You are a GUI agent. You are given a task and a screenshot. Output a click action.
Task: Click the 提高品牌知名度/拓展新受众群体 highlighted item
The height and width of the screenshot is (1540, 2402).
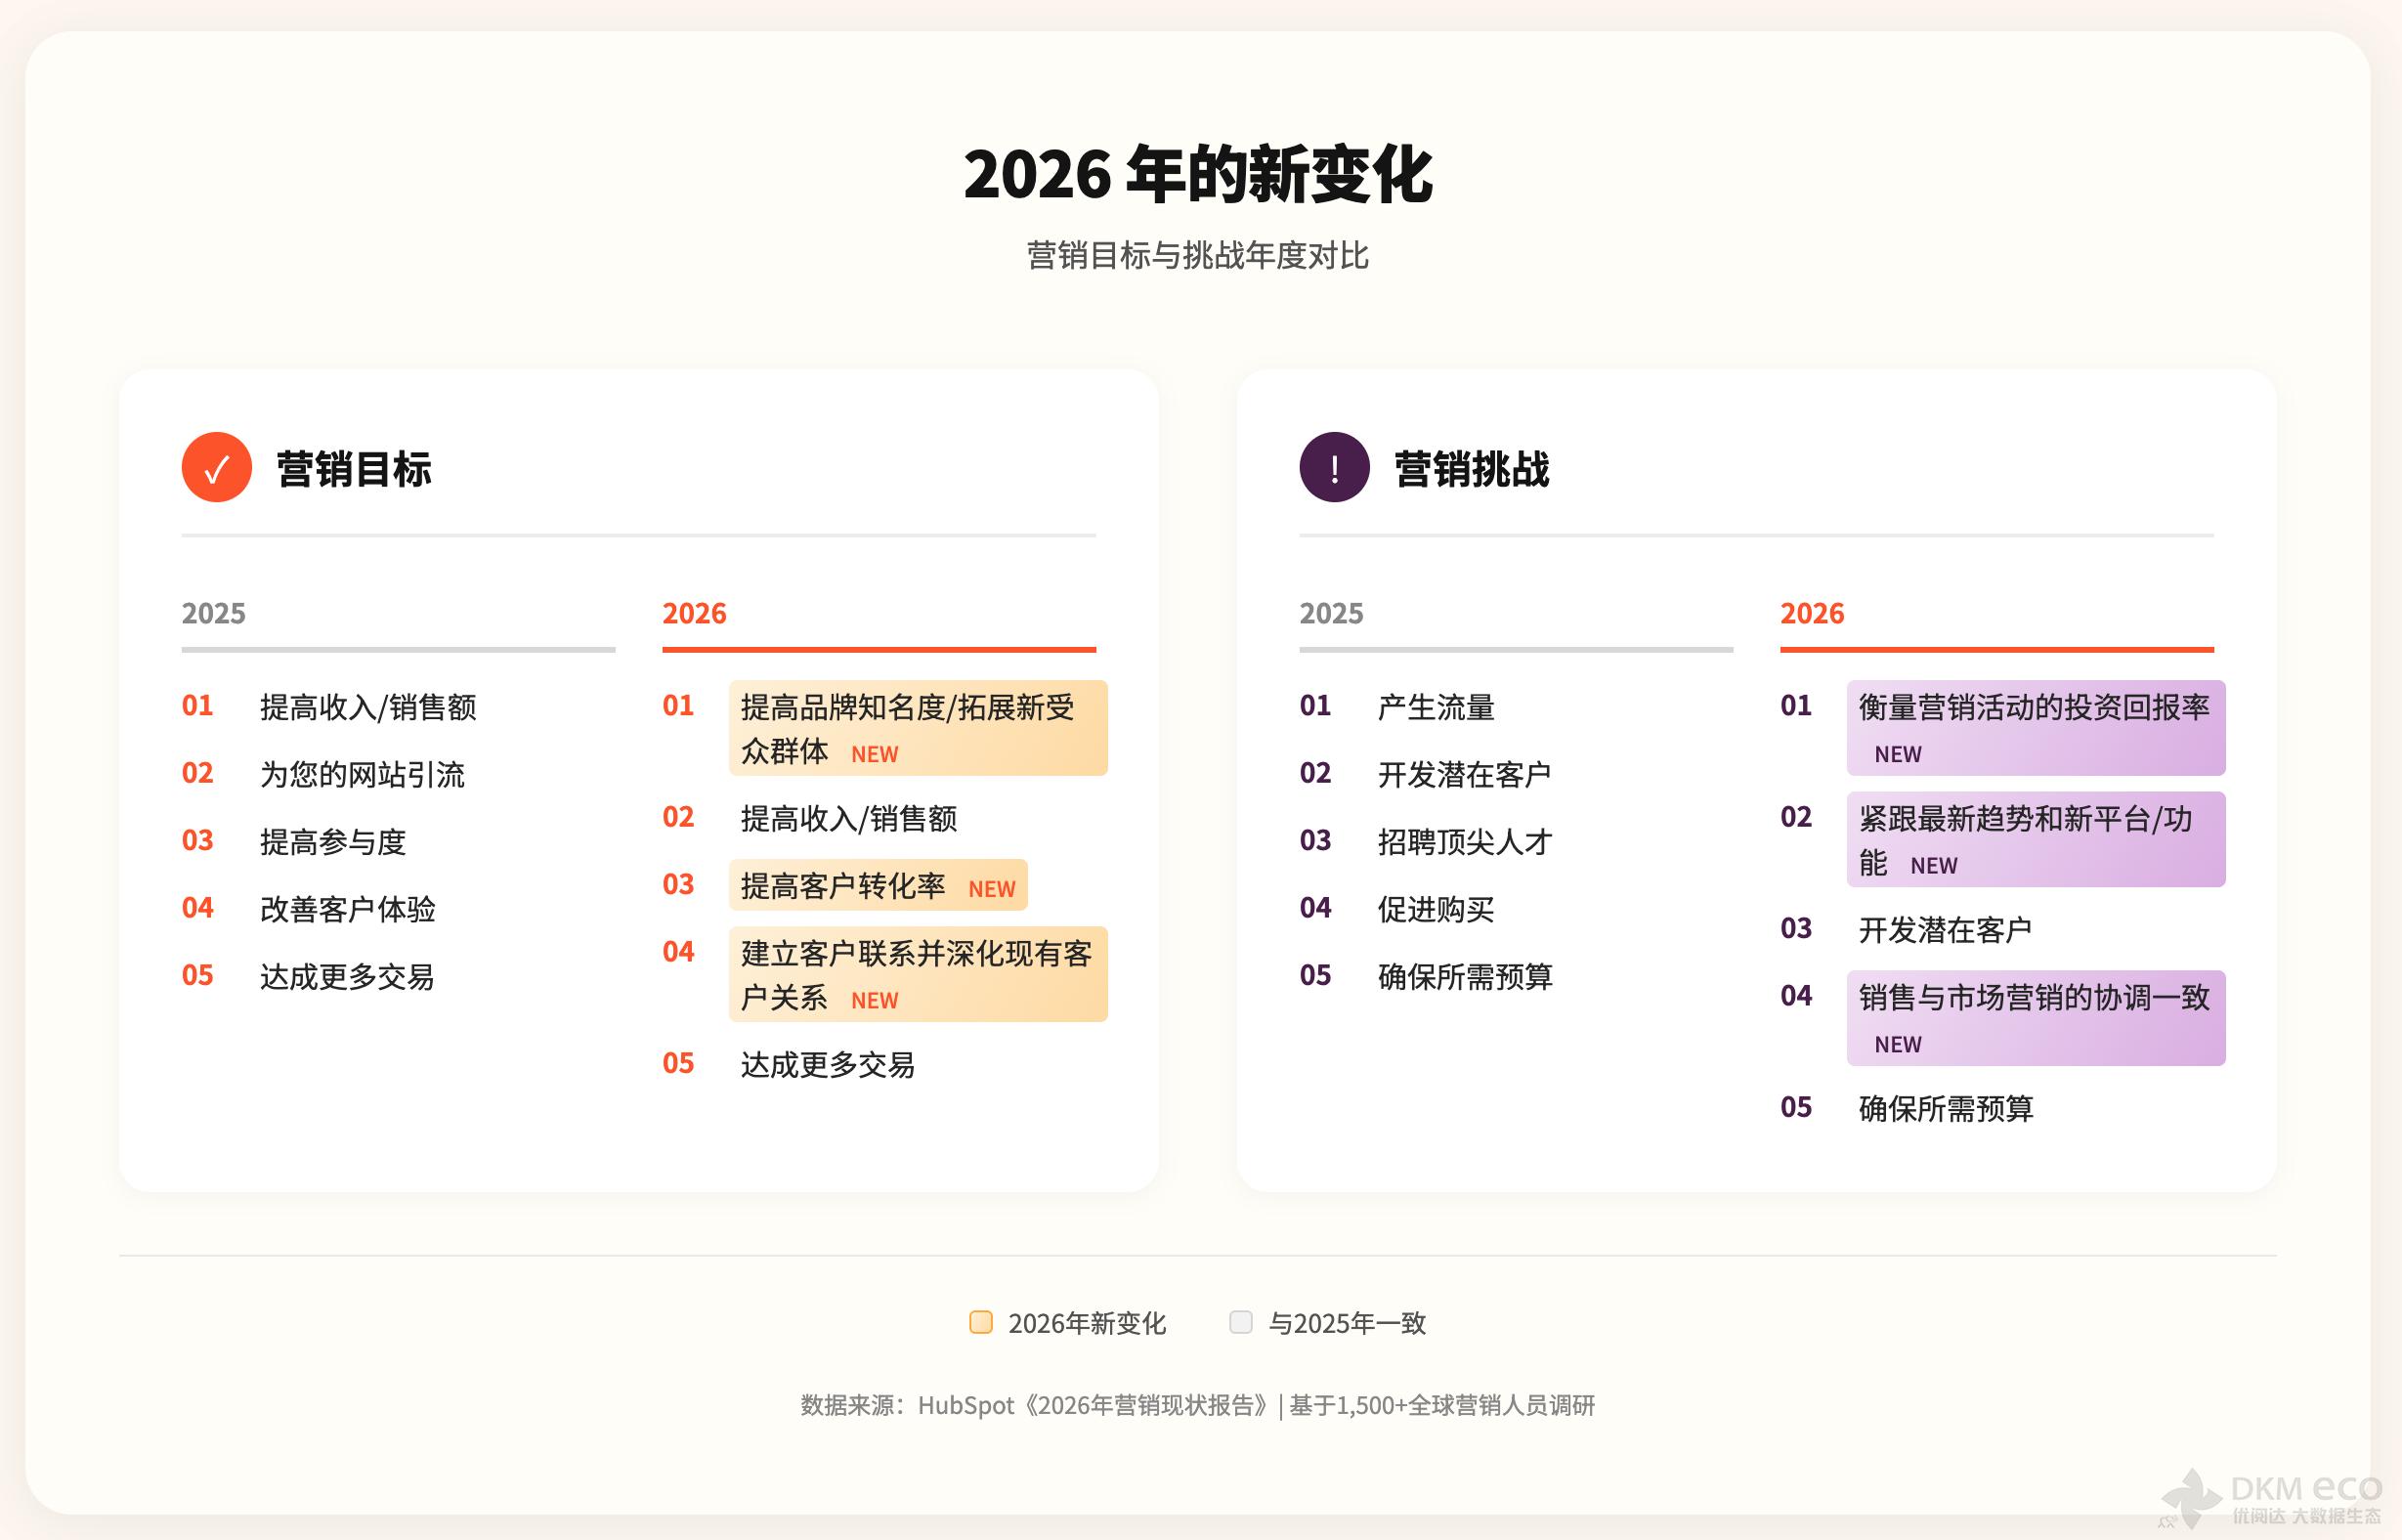[917, 728]
